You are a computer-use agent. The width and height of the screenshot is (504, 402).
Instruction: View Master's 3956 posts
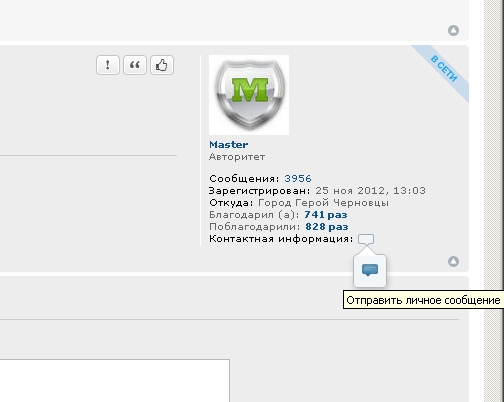tap(298, 179)
